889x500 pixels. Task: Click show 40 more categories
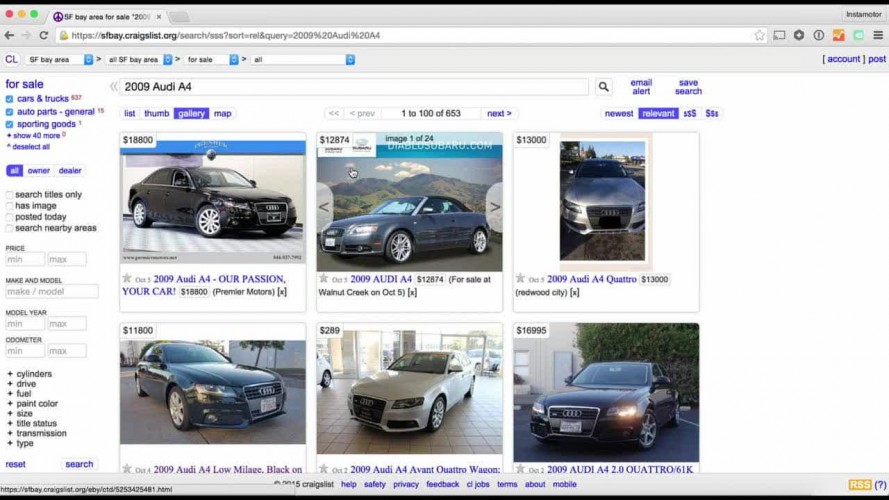(35, 136)
